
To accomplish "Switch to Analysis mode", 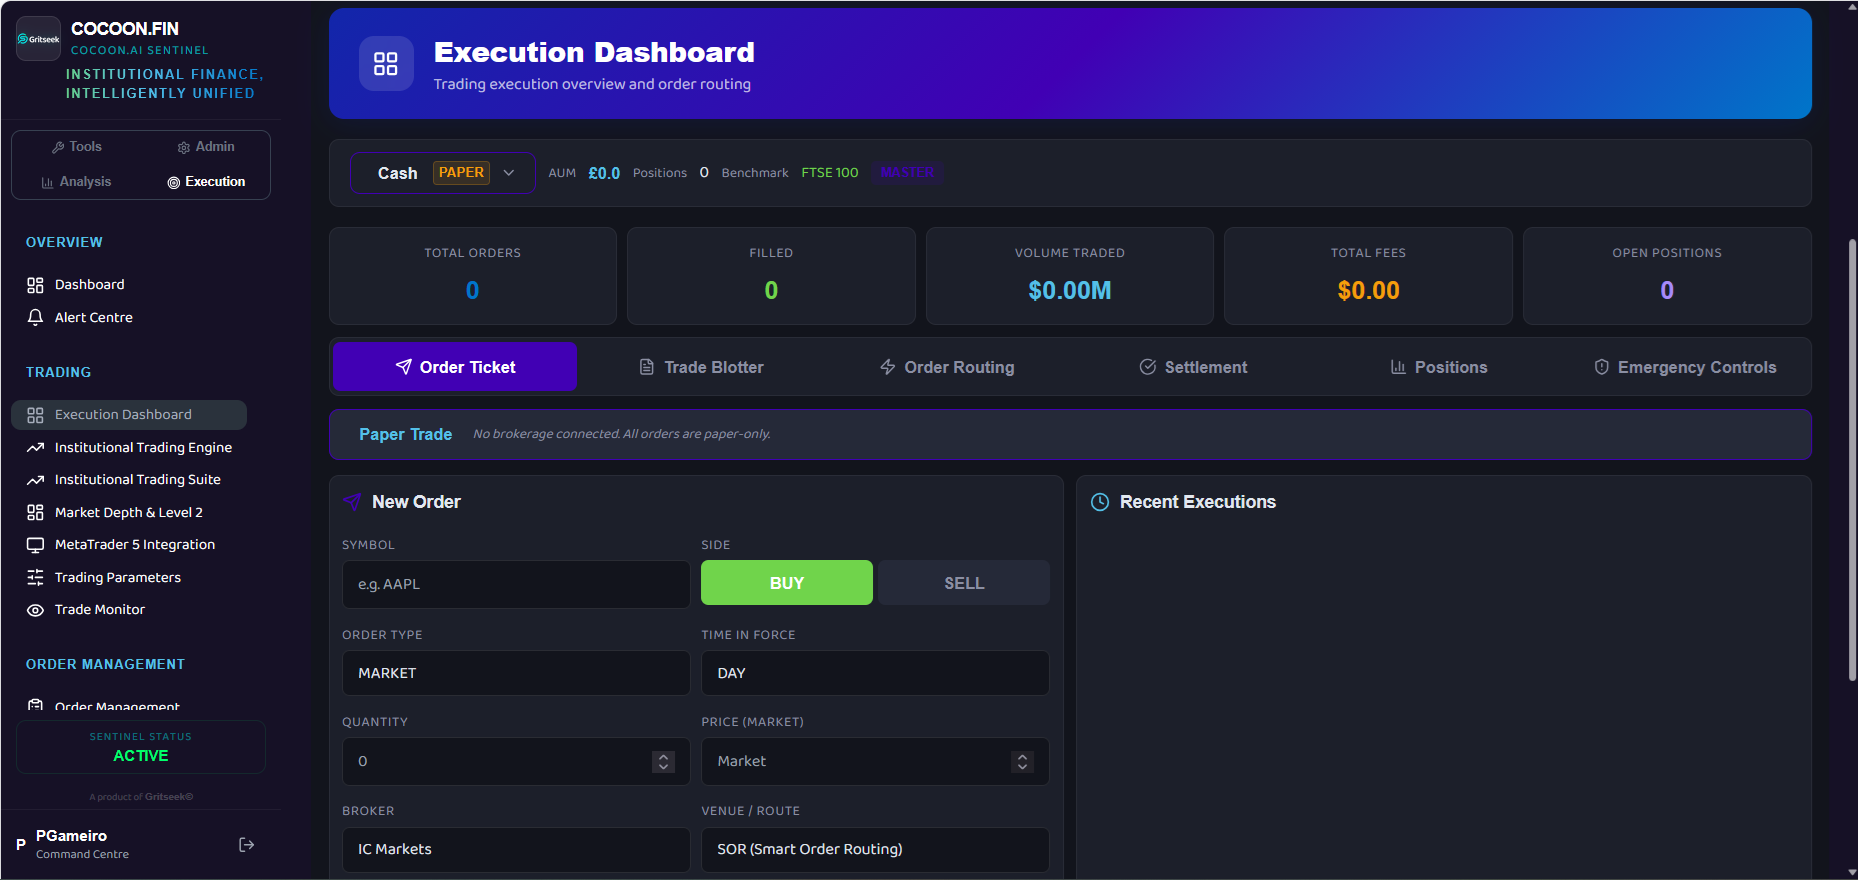I will [x=77, y=182].
